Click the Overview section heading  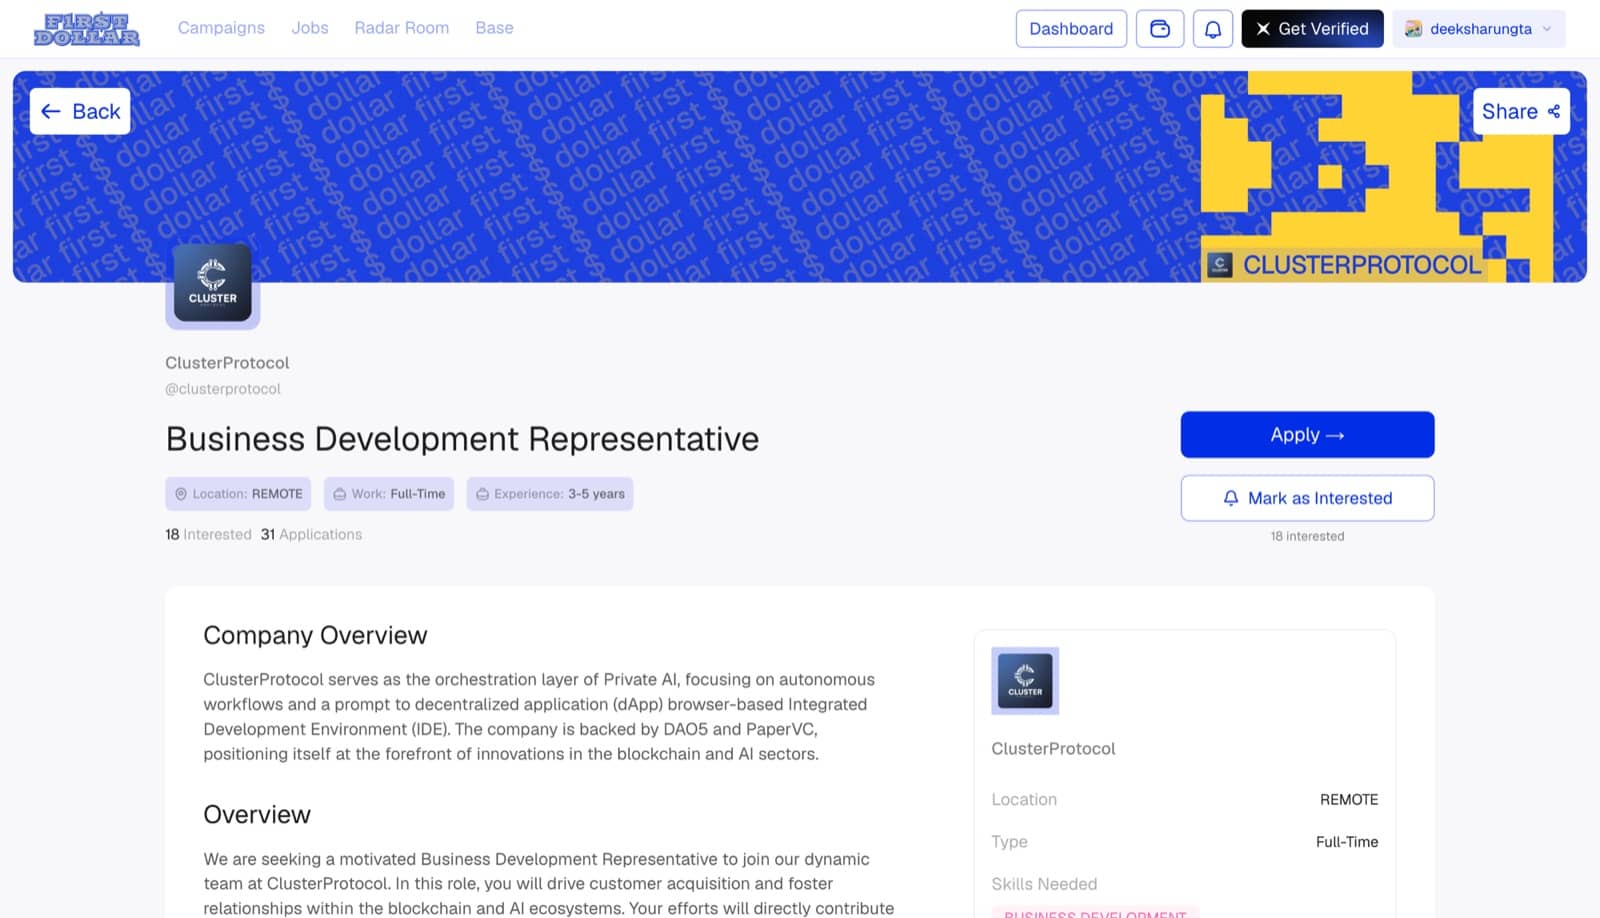pos(257,814)
